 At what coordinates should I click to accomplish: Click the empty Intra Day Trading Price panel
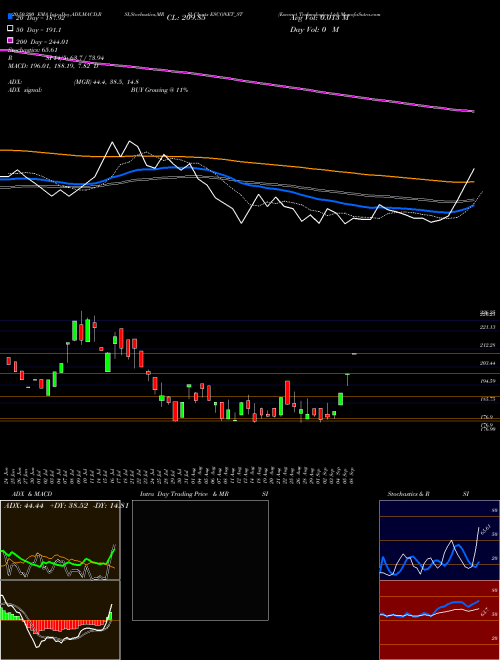tap(200, 560)
